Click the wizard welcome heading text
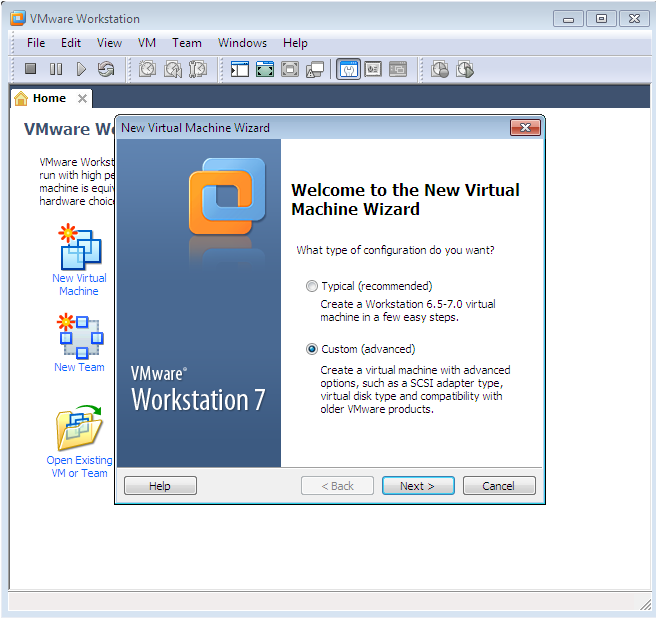Viewport: 657px width, 619px height. [405, 199]
